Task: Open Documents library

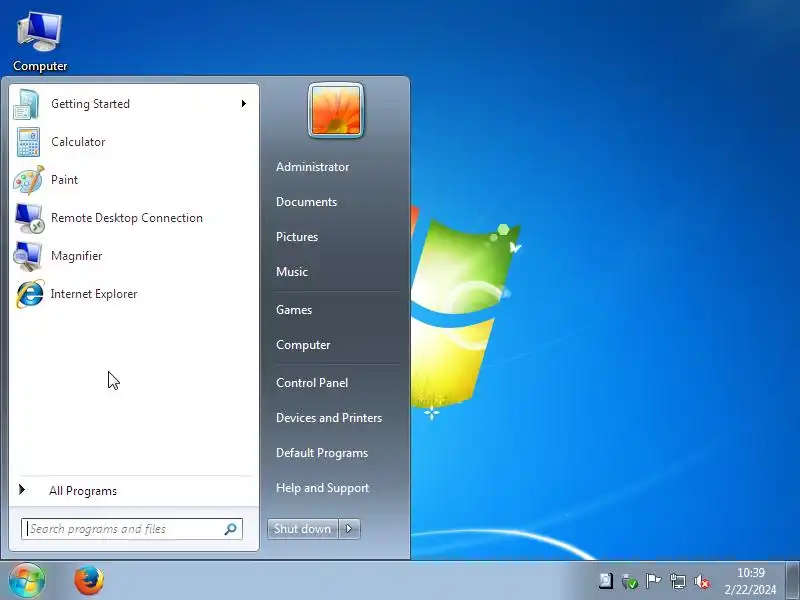Action: pyautogui.click(x=307, y=202)
